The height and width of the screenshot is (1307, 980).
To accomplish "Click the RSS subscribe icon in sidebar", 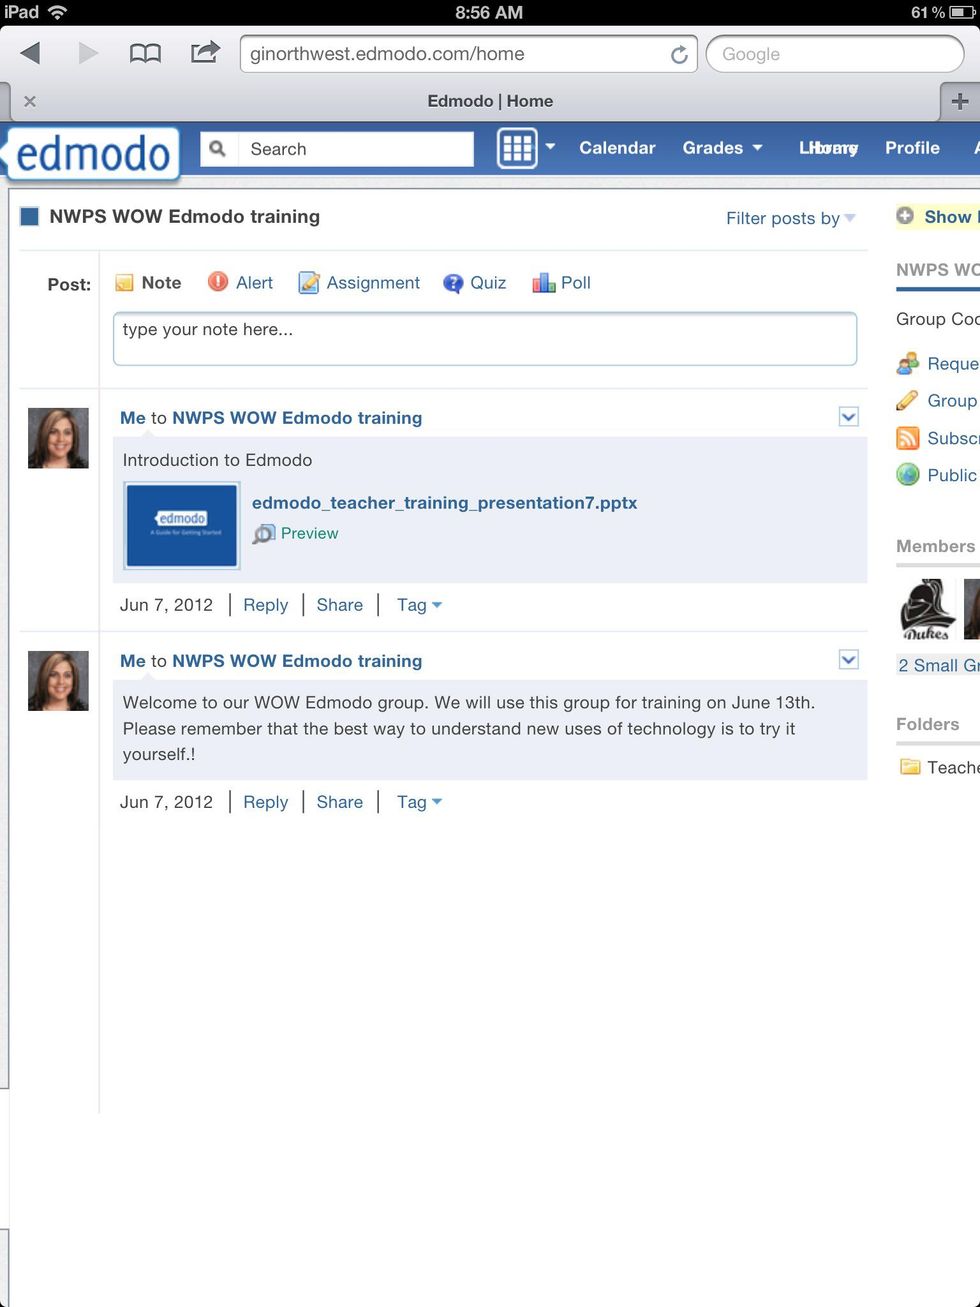I will pyautogui.click(x=907, y=438).
